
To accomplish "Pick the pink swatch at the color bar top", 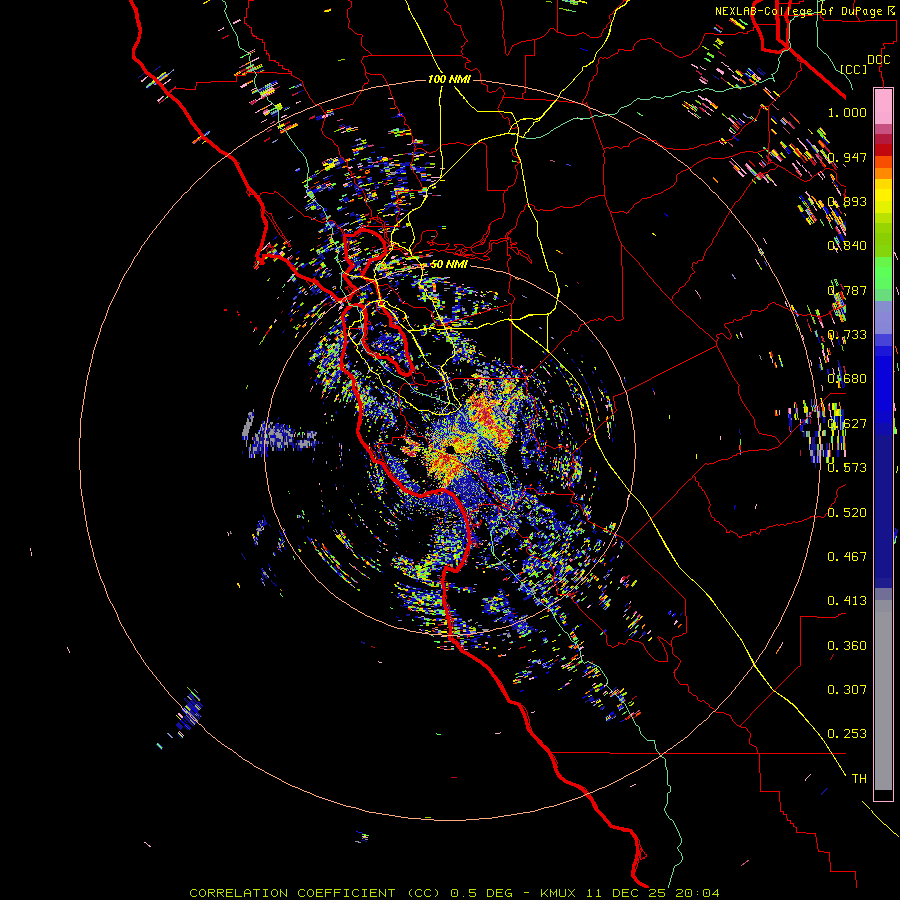I will pyautogui.click(x=883, y=107).
